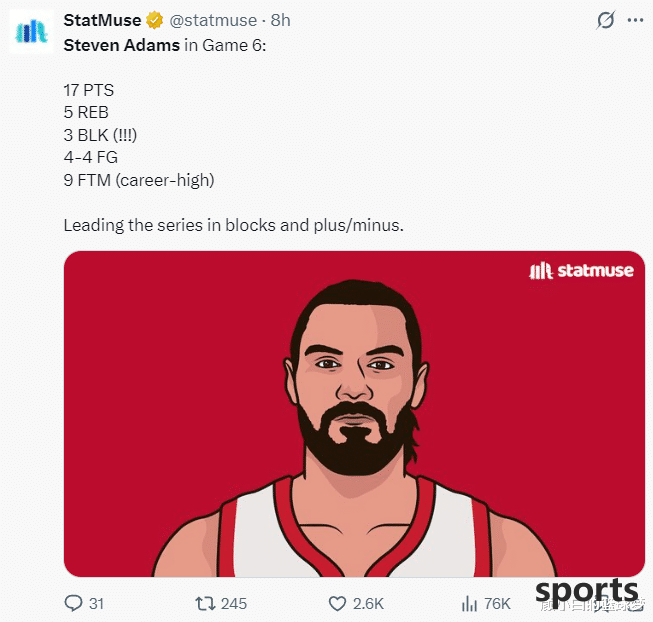Open the StatMuse display name link

[x=102, y=20]
